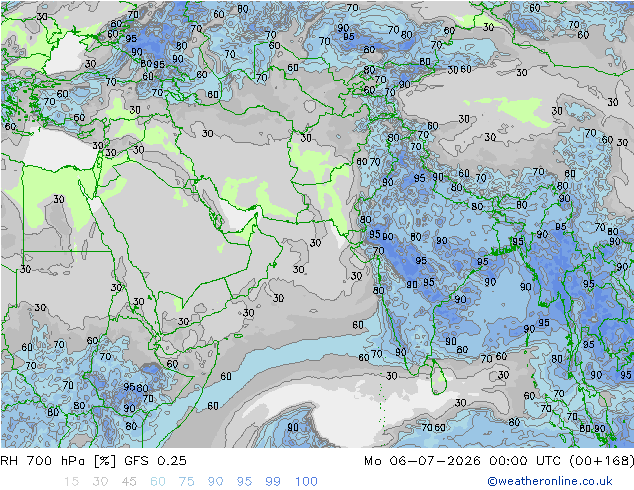634x490 pixels.
Task: Click the legend value 100
Action: [306, 482]
